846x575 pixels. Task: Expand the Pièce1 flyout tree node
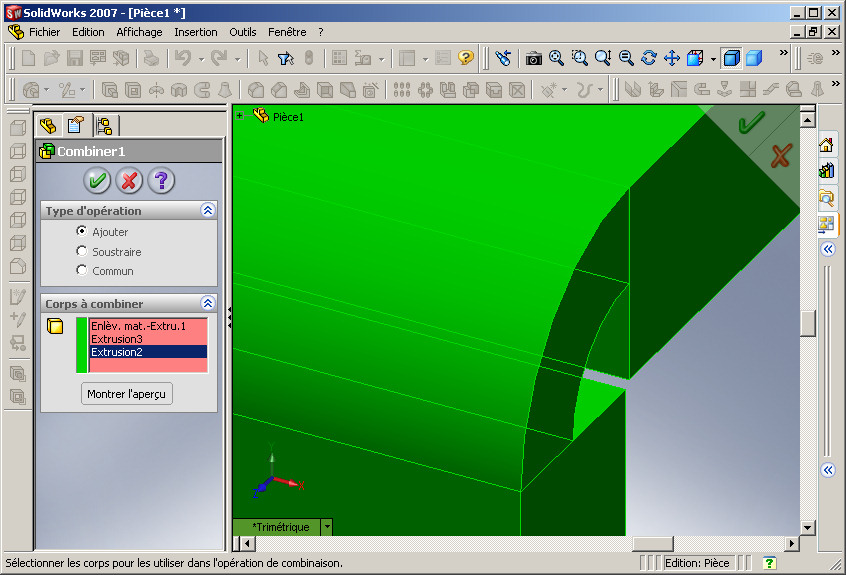[x=240, y=115]
